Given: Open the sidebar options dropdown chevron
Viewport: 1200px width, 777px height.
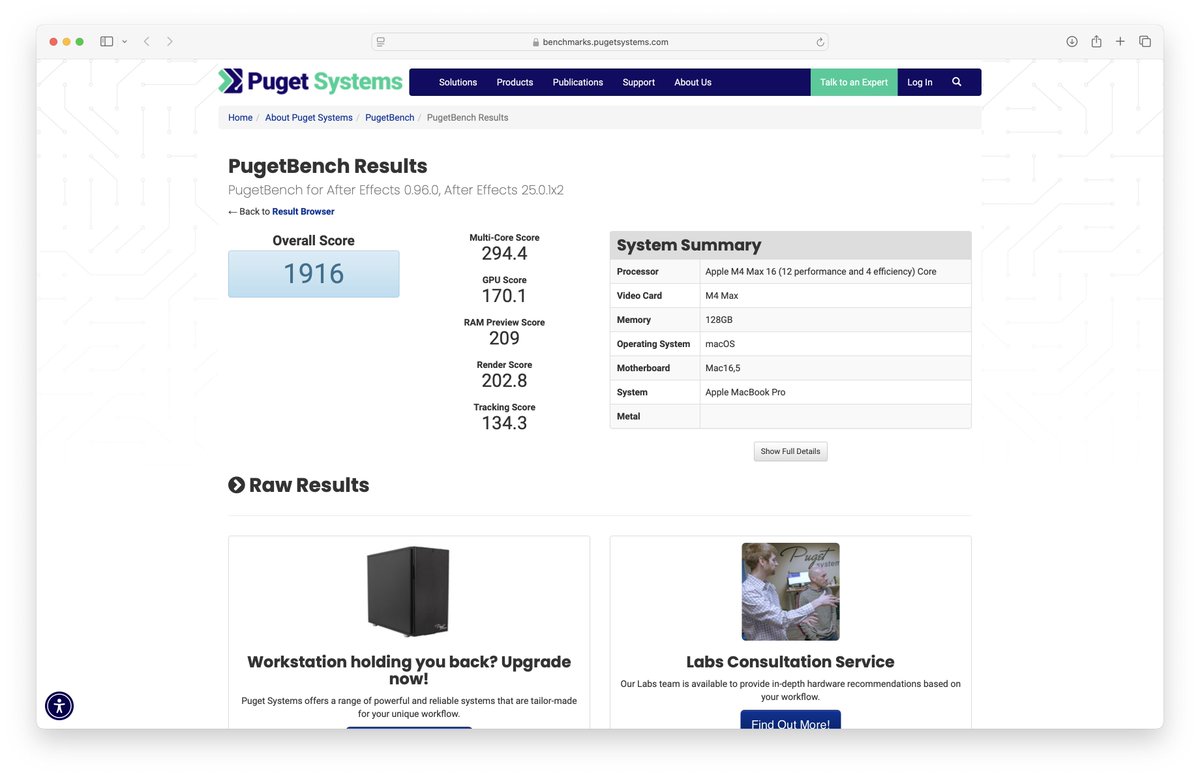Looking at the screenshot, I should click(x=124, y=42).
